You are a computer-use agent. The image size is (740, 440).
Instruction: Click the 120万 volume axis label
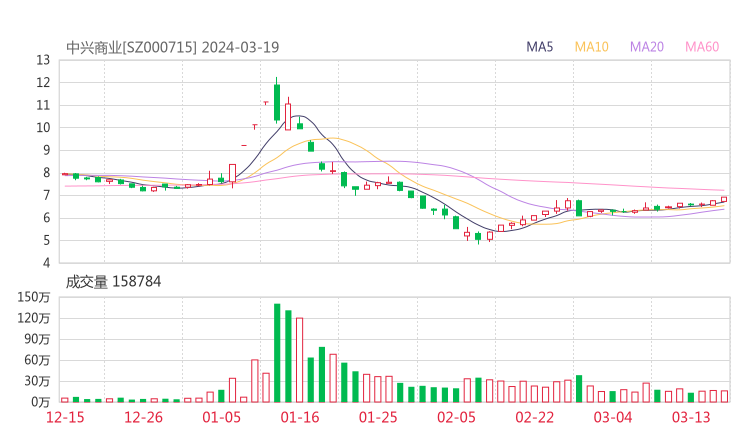pyautogui.click(x=34, y=318)
